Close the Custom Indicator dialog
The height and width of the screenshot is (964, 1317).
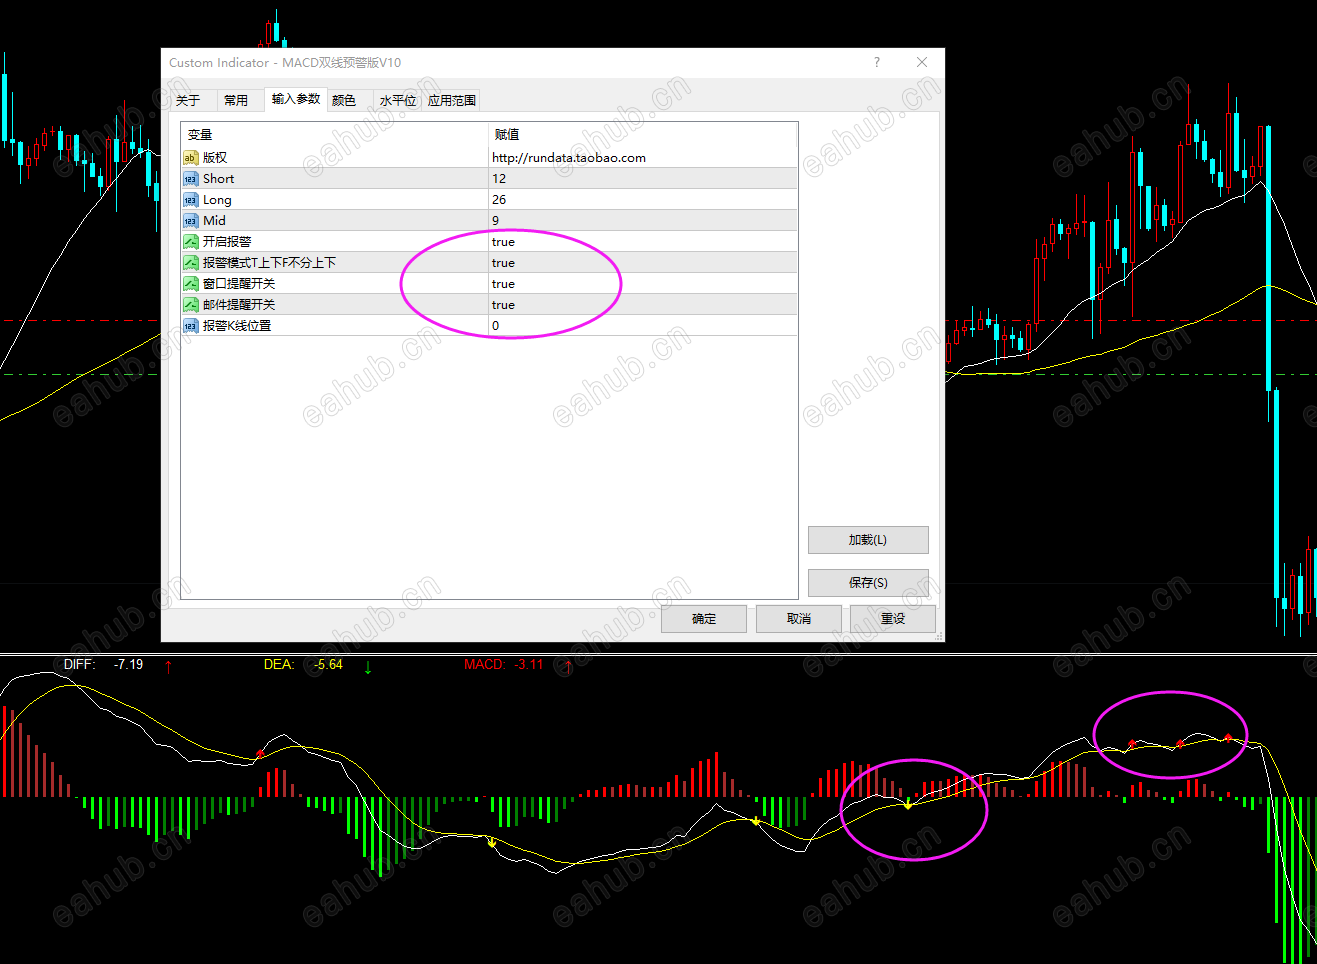pos(922,62)
